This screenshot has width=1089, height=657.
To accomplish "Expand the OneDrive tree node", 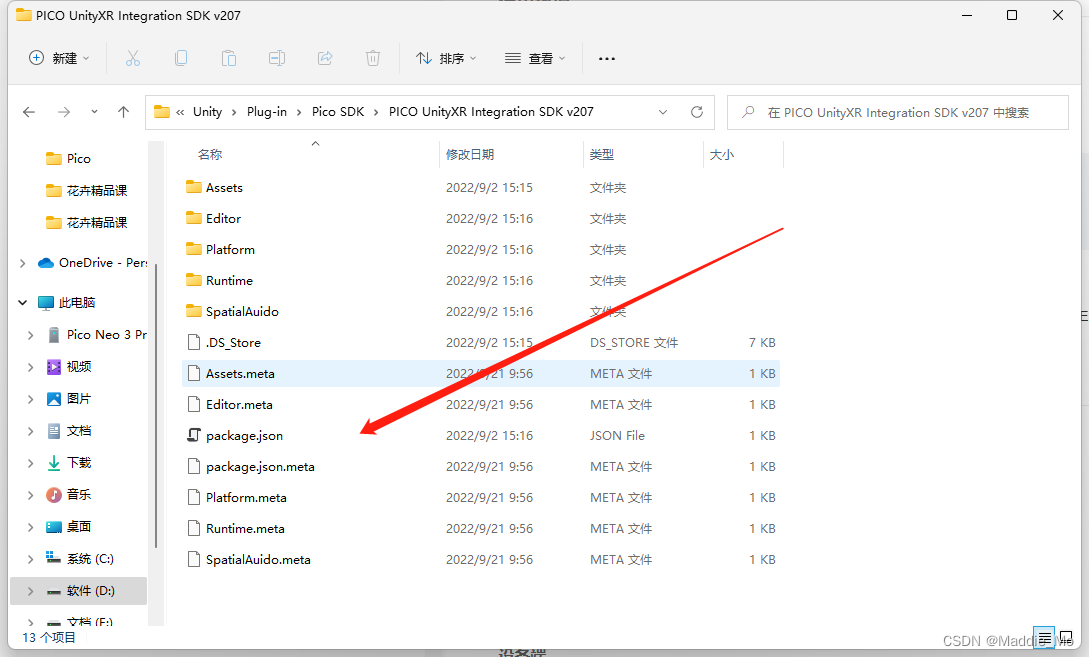I will pos(23,263).
